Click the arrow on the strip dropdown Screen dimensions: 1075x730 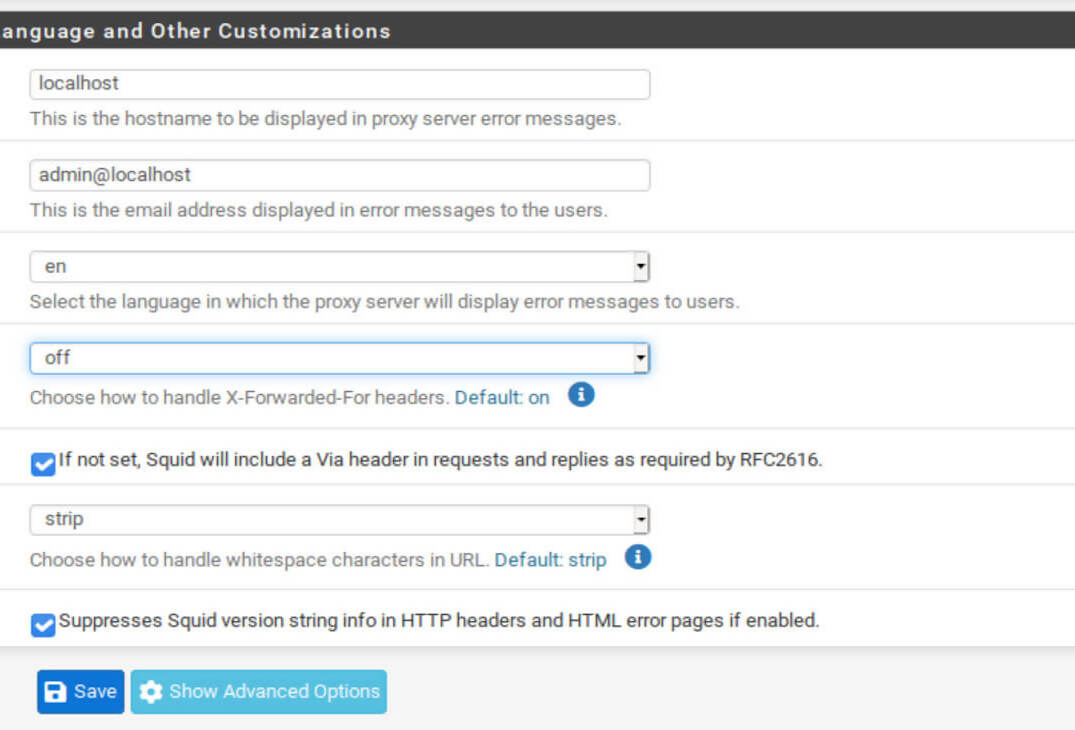[x=641, y=520]
